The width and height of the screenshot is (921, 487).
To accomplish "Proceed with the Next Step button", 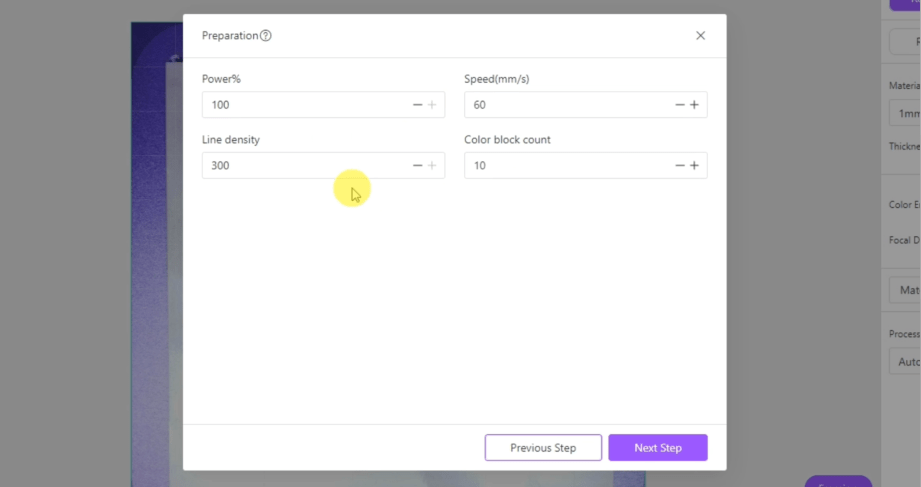I will click(657, 448).
